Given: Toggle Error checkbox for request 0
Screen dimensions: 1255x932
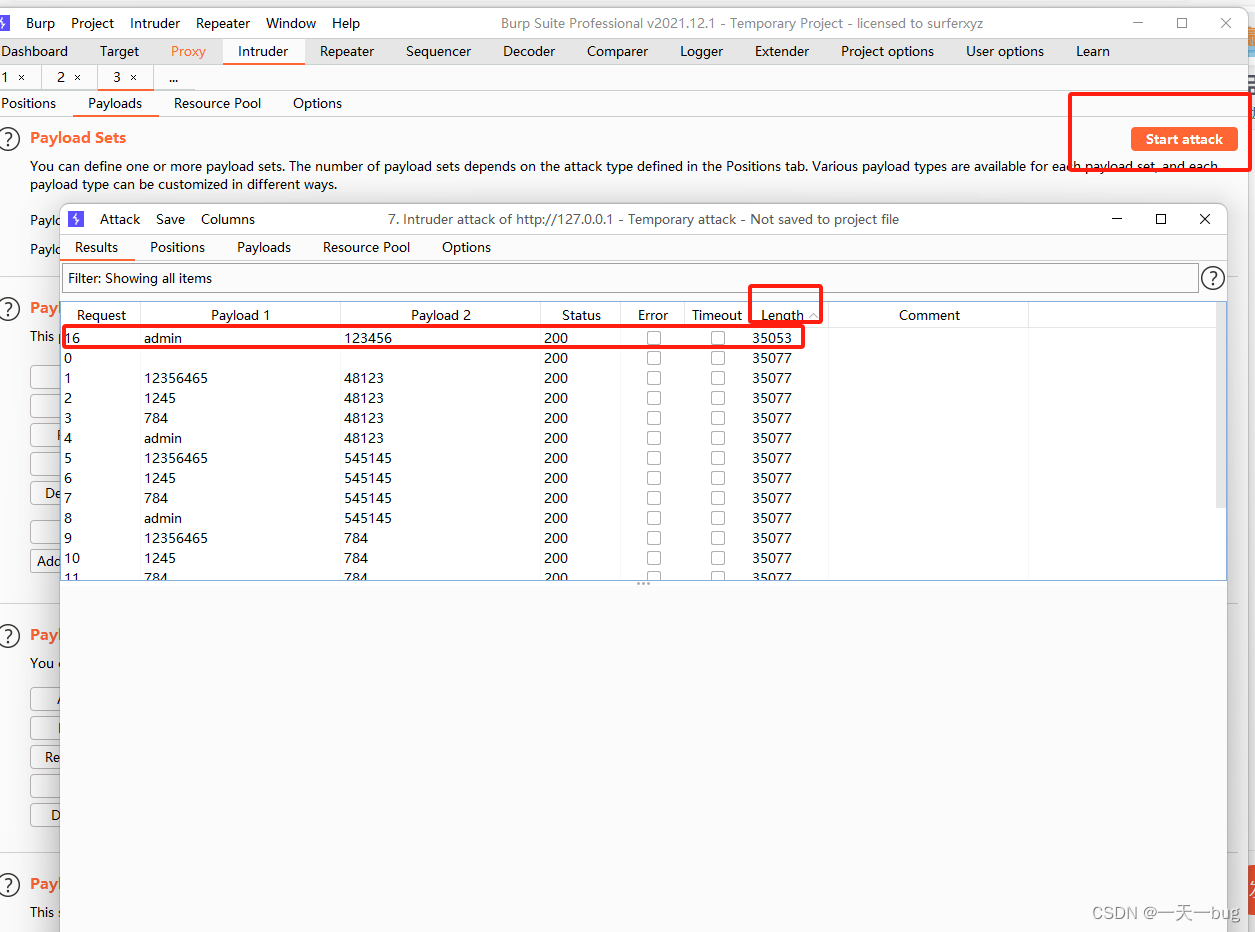Looking at the screenshot, I should [x=654, y=358].
